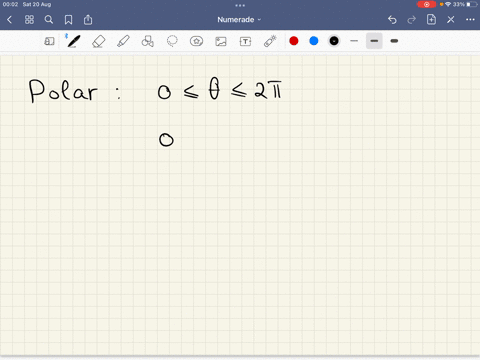Choose the blue pen color
480x360 pixels.
coord(314,41)
